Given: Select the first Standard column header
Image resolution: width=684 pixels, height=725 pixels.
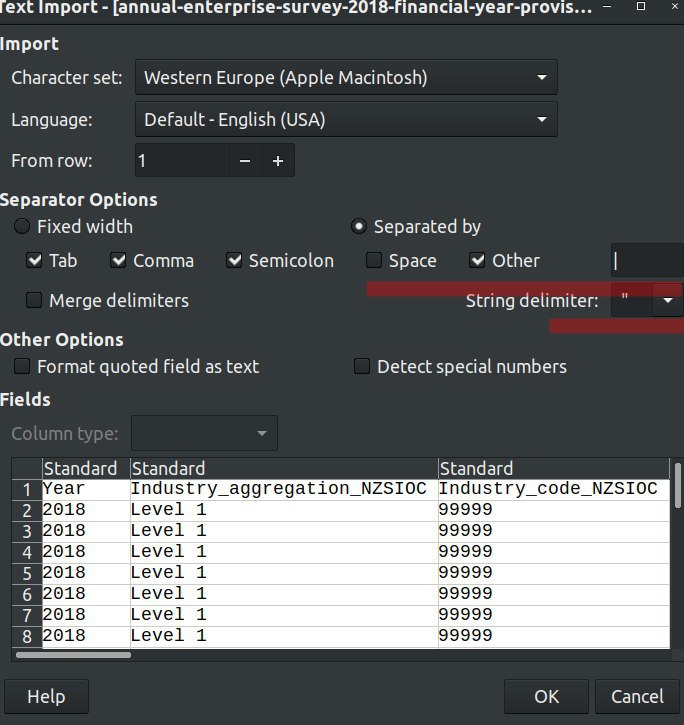Looking at the screenshot, I should [x=86, y=468].
